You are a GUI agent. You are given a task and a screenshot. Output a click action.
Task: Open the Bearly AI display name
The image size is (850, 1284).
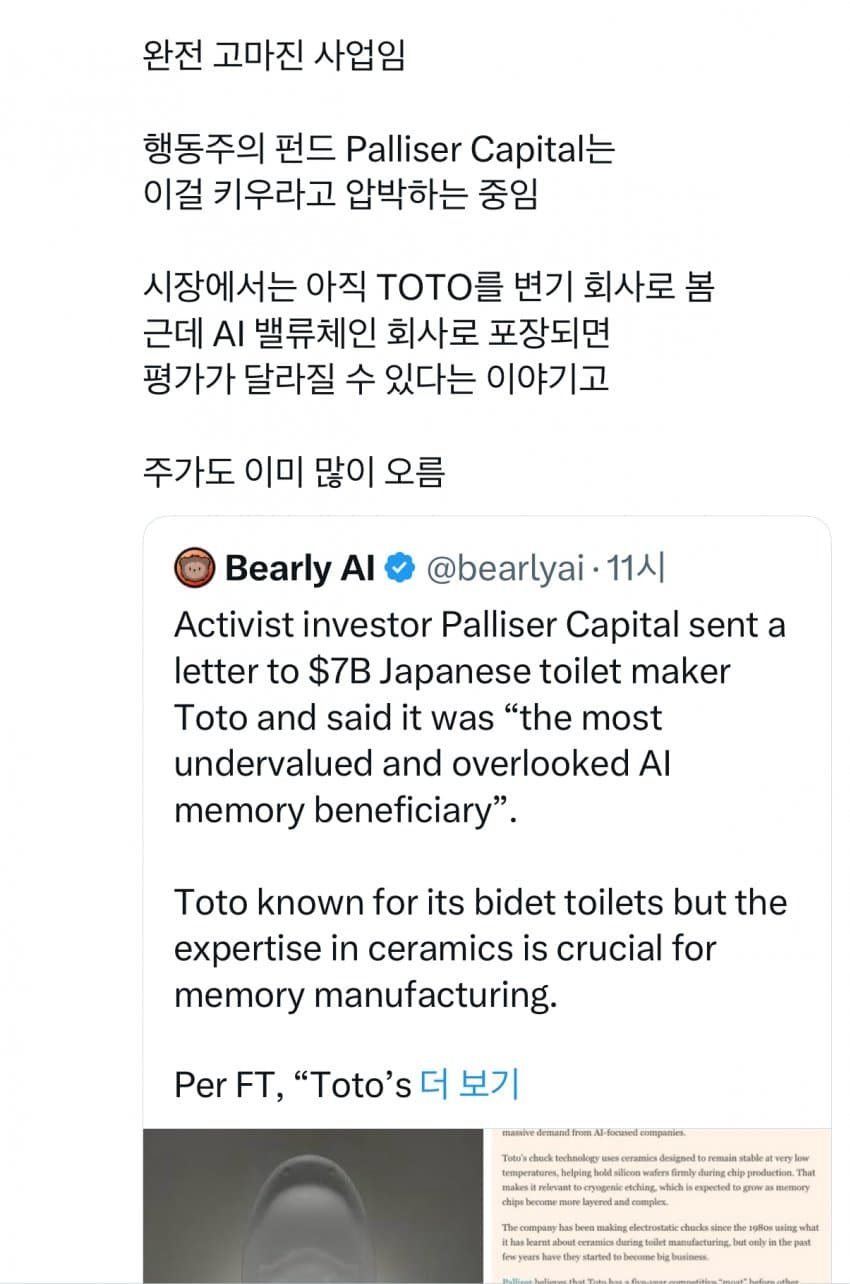point(300,568)
